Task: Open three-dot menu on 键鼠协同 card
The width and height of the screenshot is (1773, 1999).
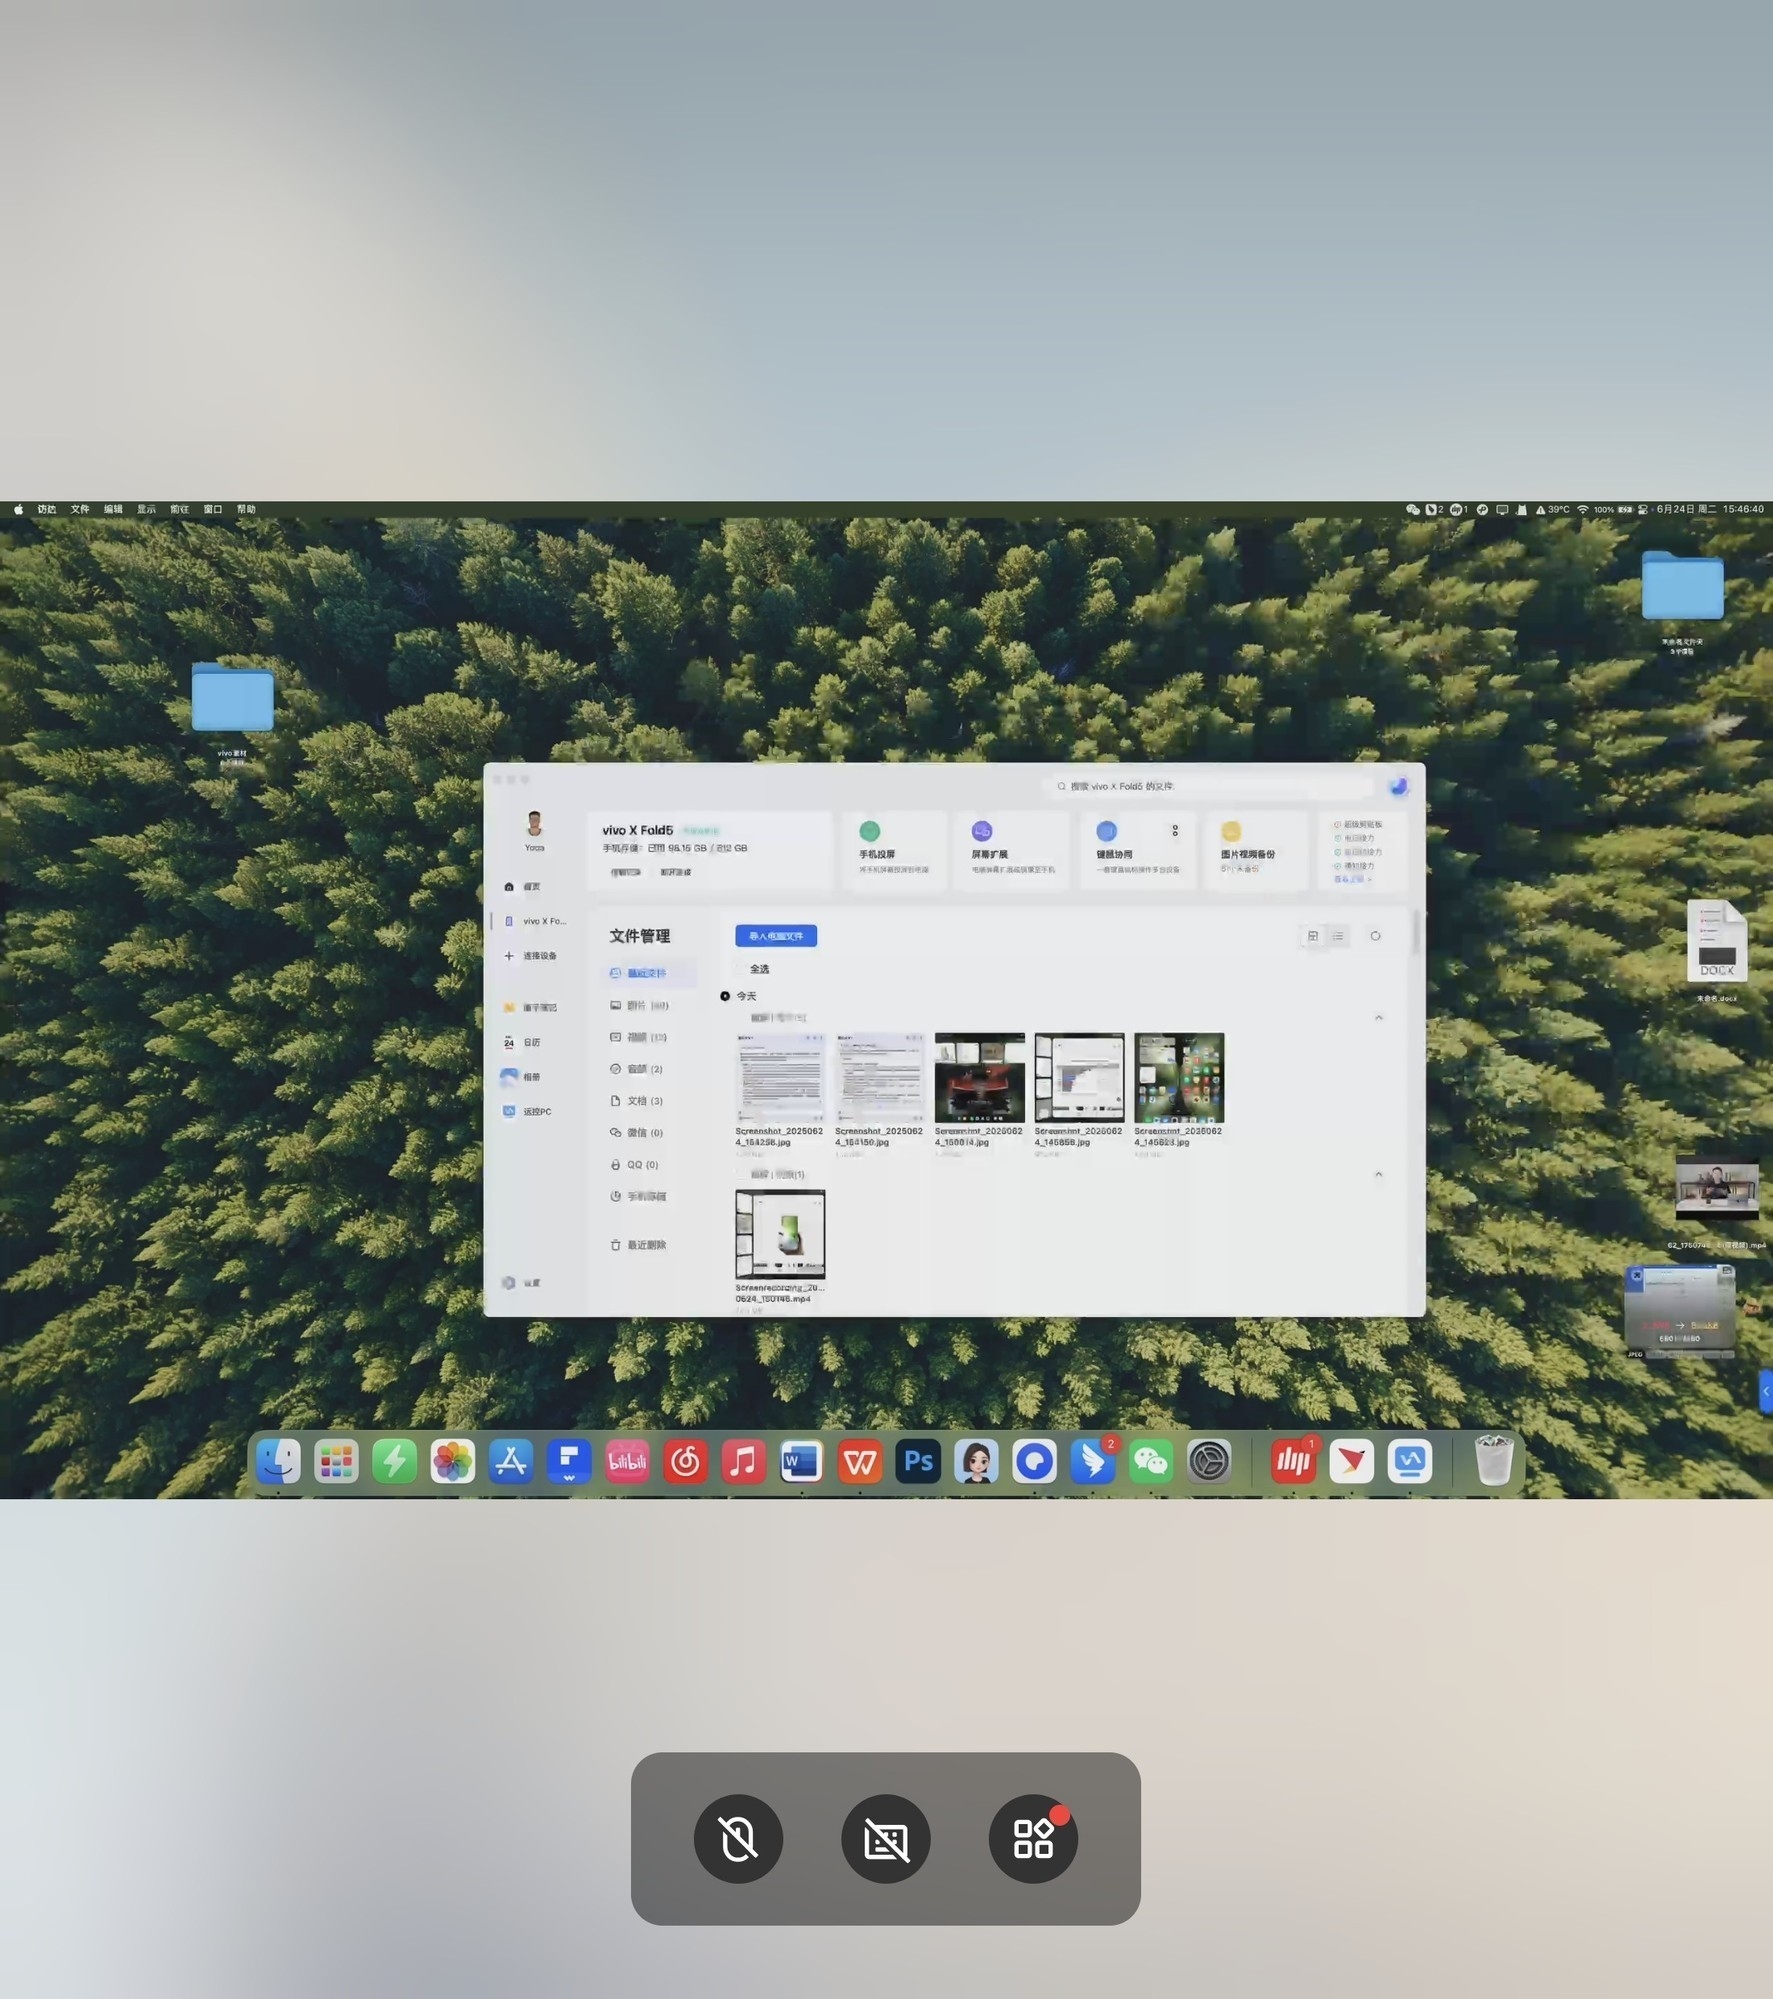Action: [x=1175, y=831]
